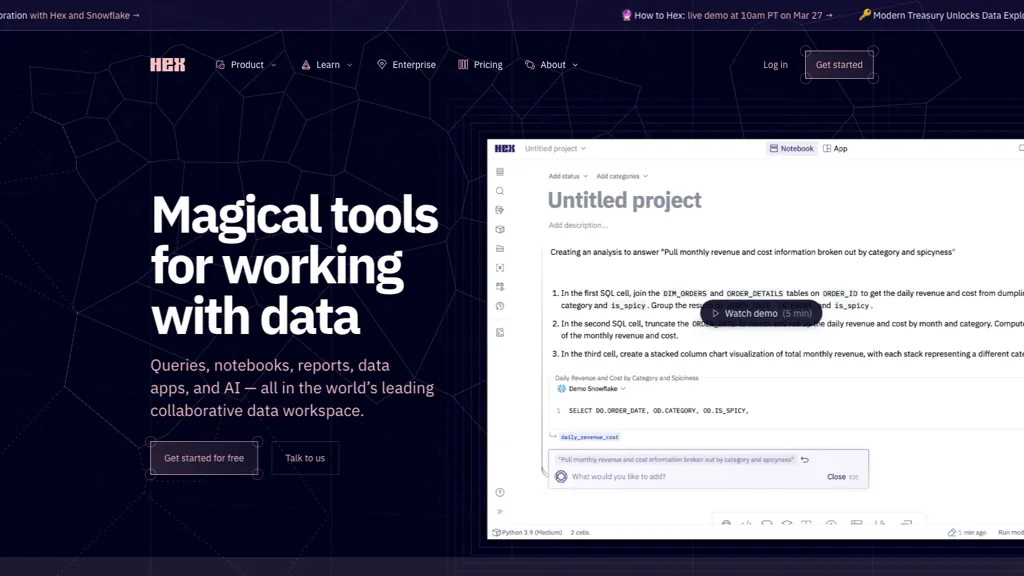Click the Get started for free button

[204, 458]
